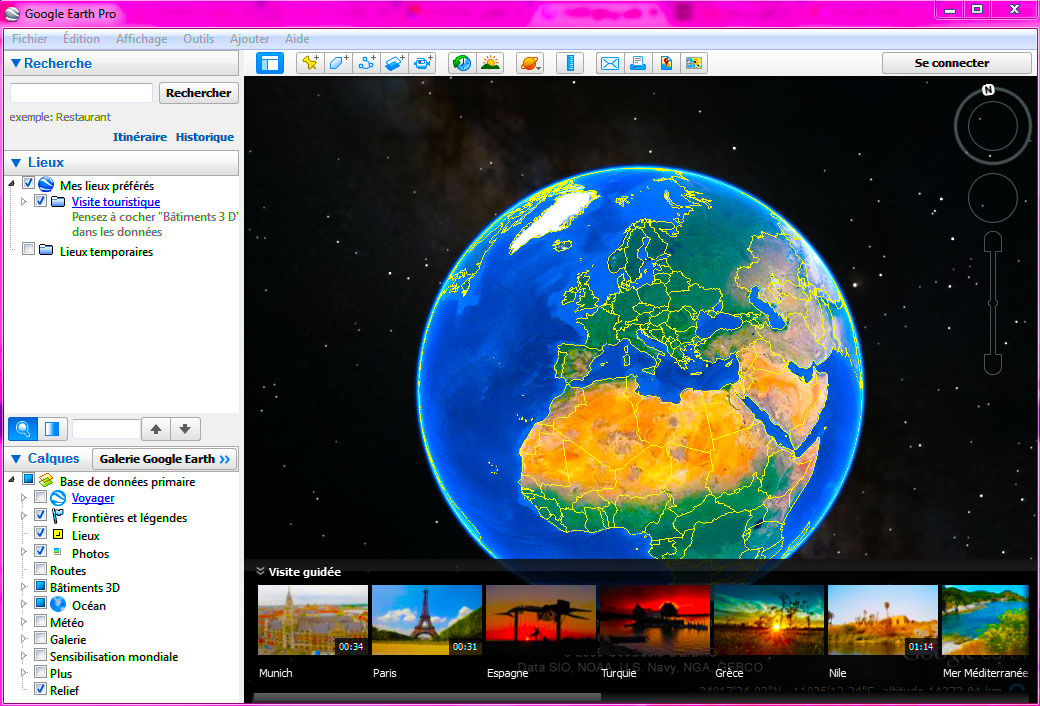The width and height of the screenshot is (1040, 706).
Task: Uncheck Mes lieux préférés checkbox
Action: point(28,182)
